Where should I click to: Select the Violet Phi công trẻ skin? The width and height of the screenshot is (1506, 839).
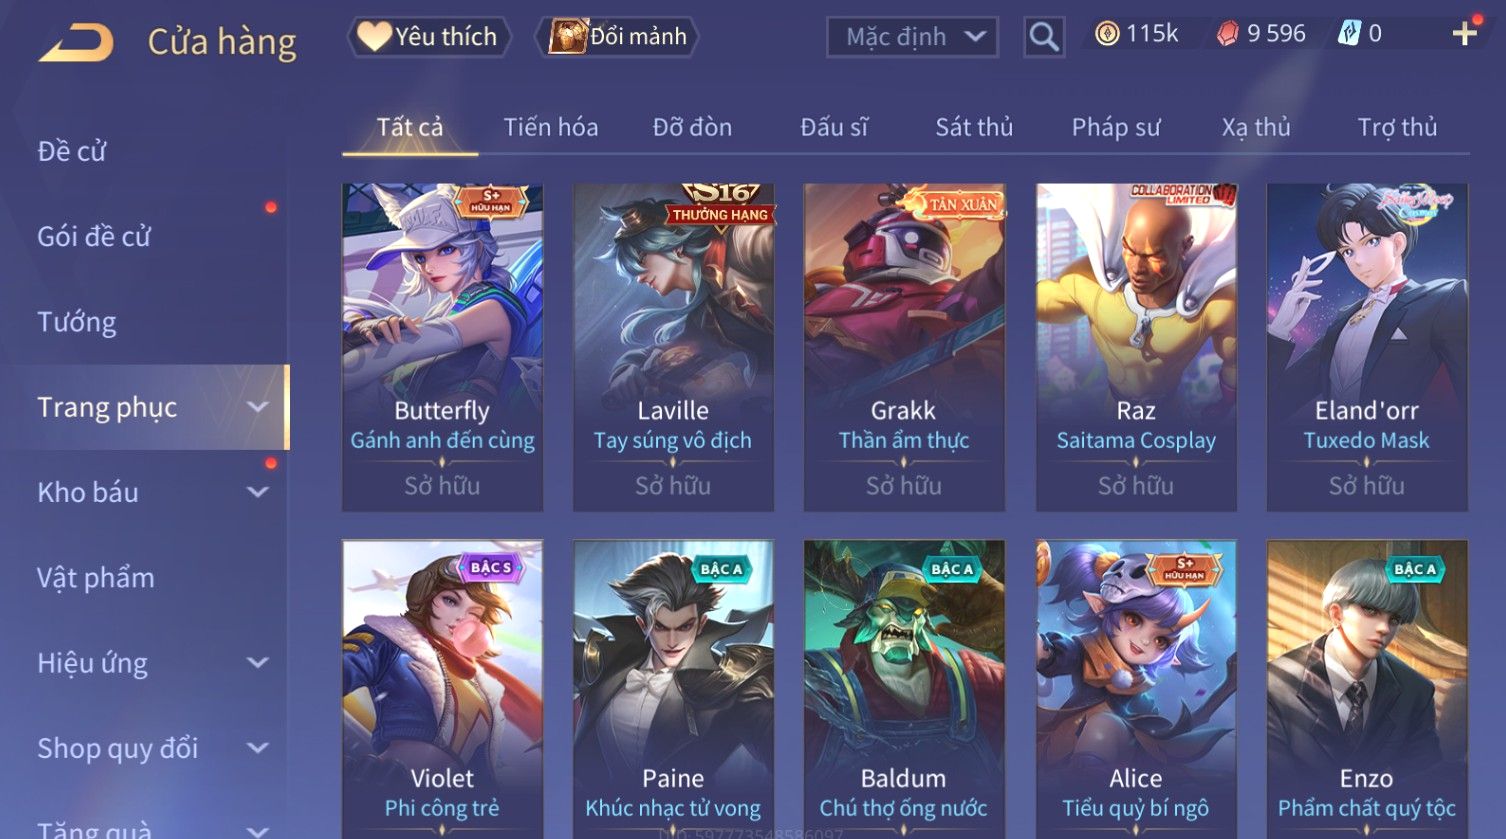(442, 689)
